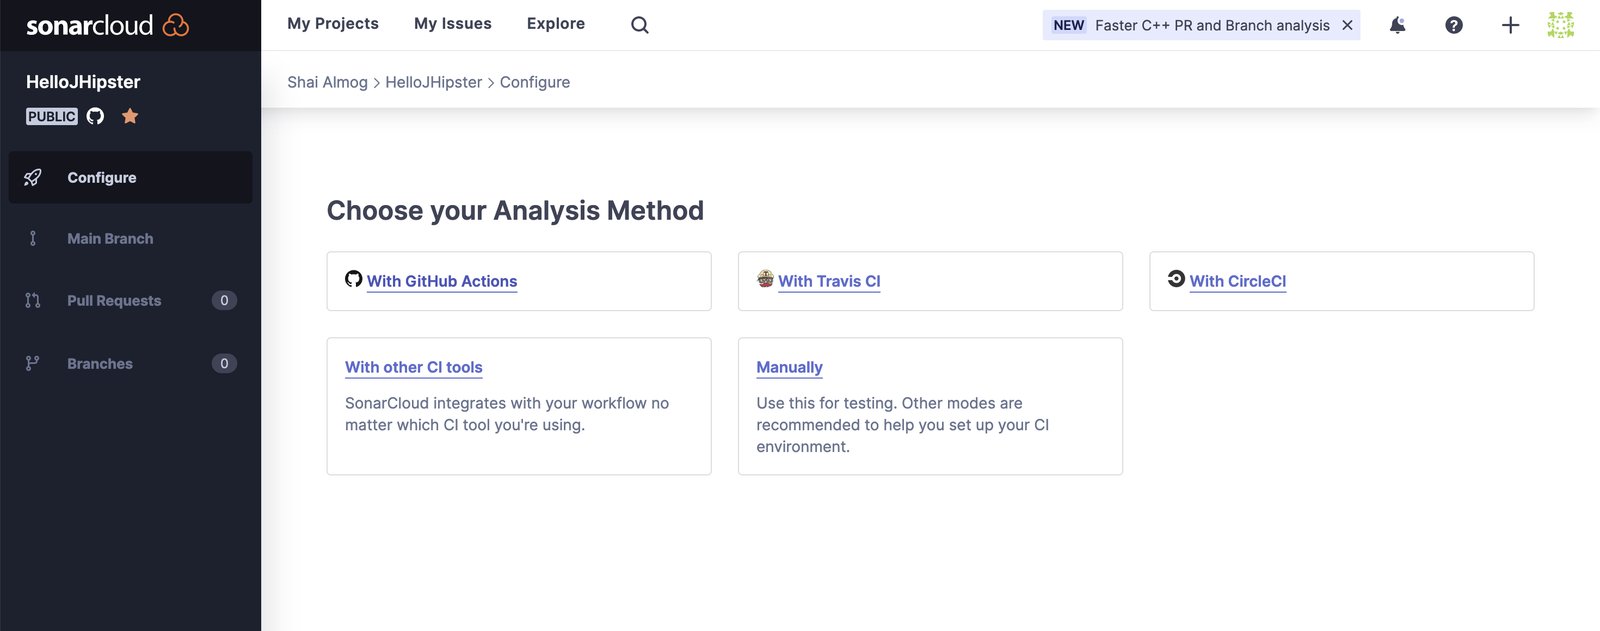Click the Shai Almog breadcrumb
This screenshot has height=631, width=1600.
pyautogui.click(x=327, y=82)
